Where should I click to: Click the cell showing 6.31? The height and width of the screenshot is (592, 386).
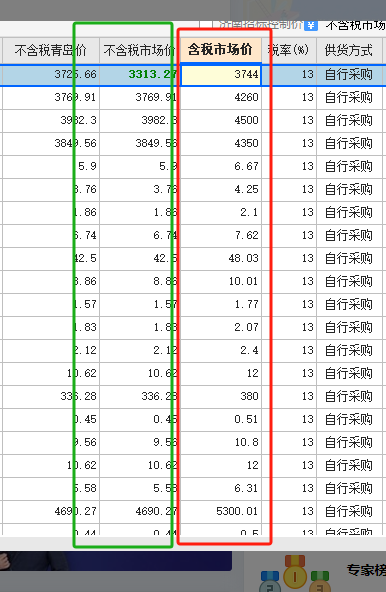(x=221, y=489)
